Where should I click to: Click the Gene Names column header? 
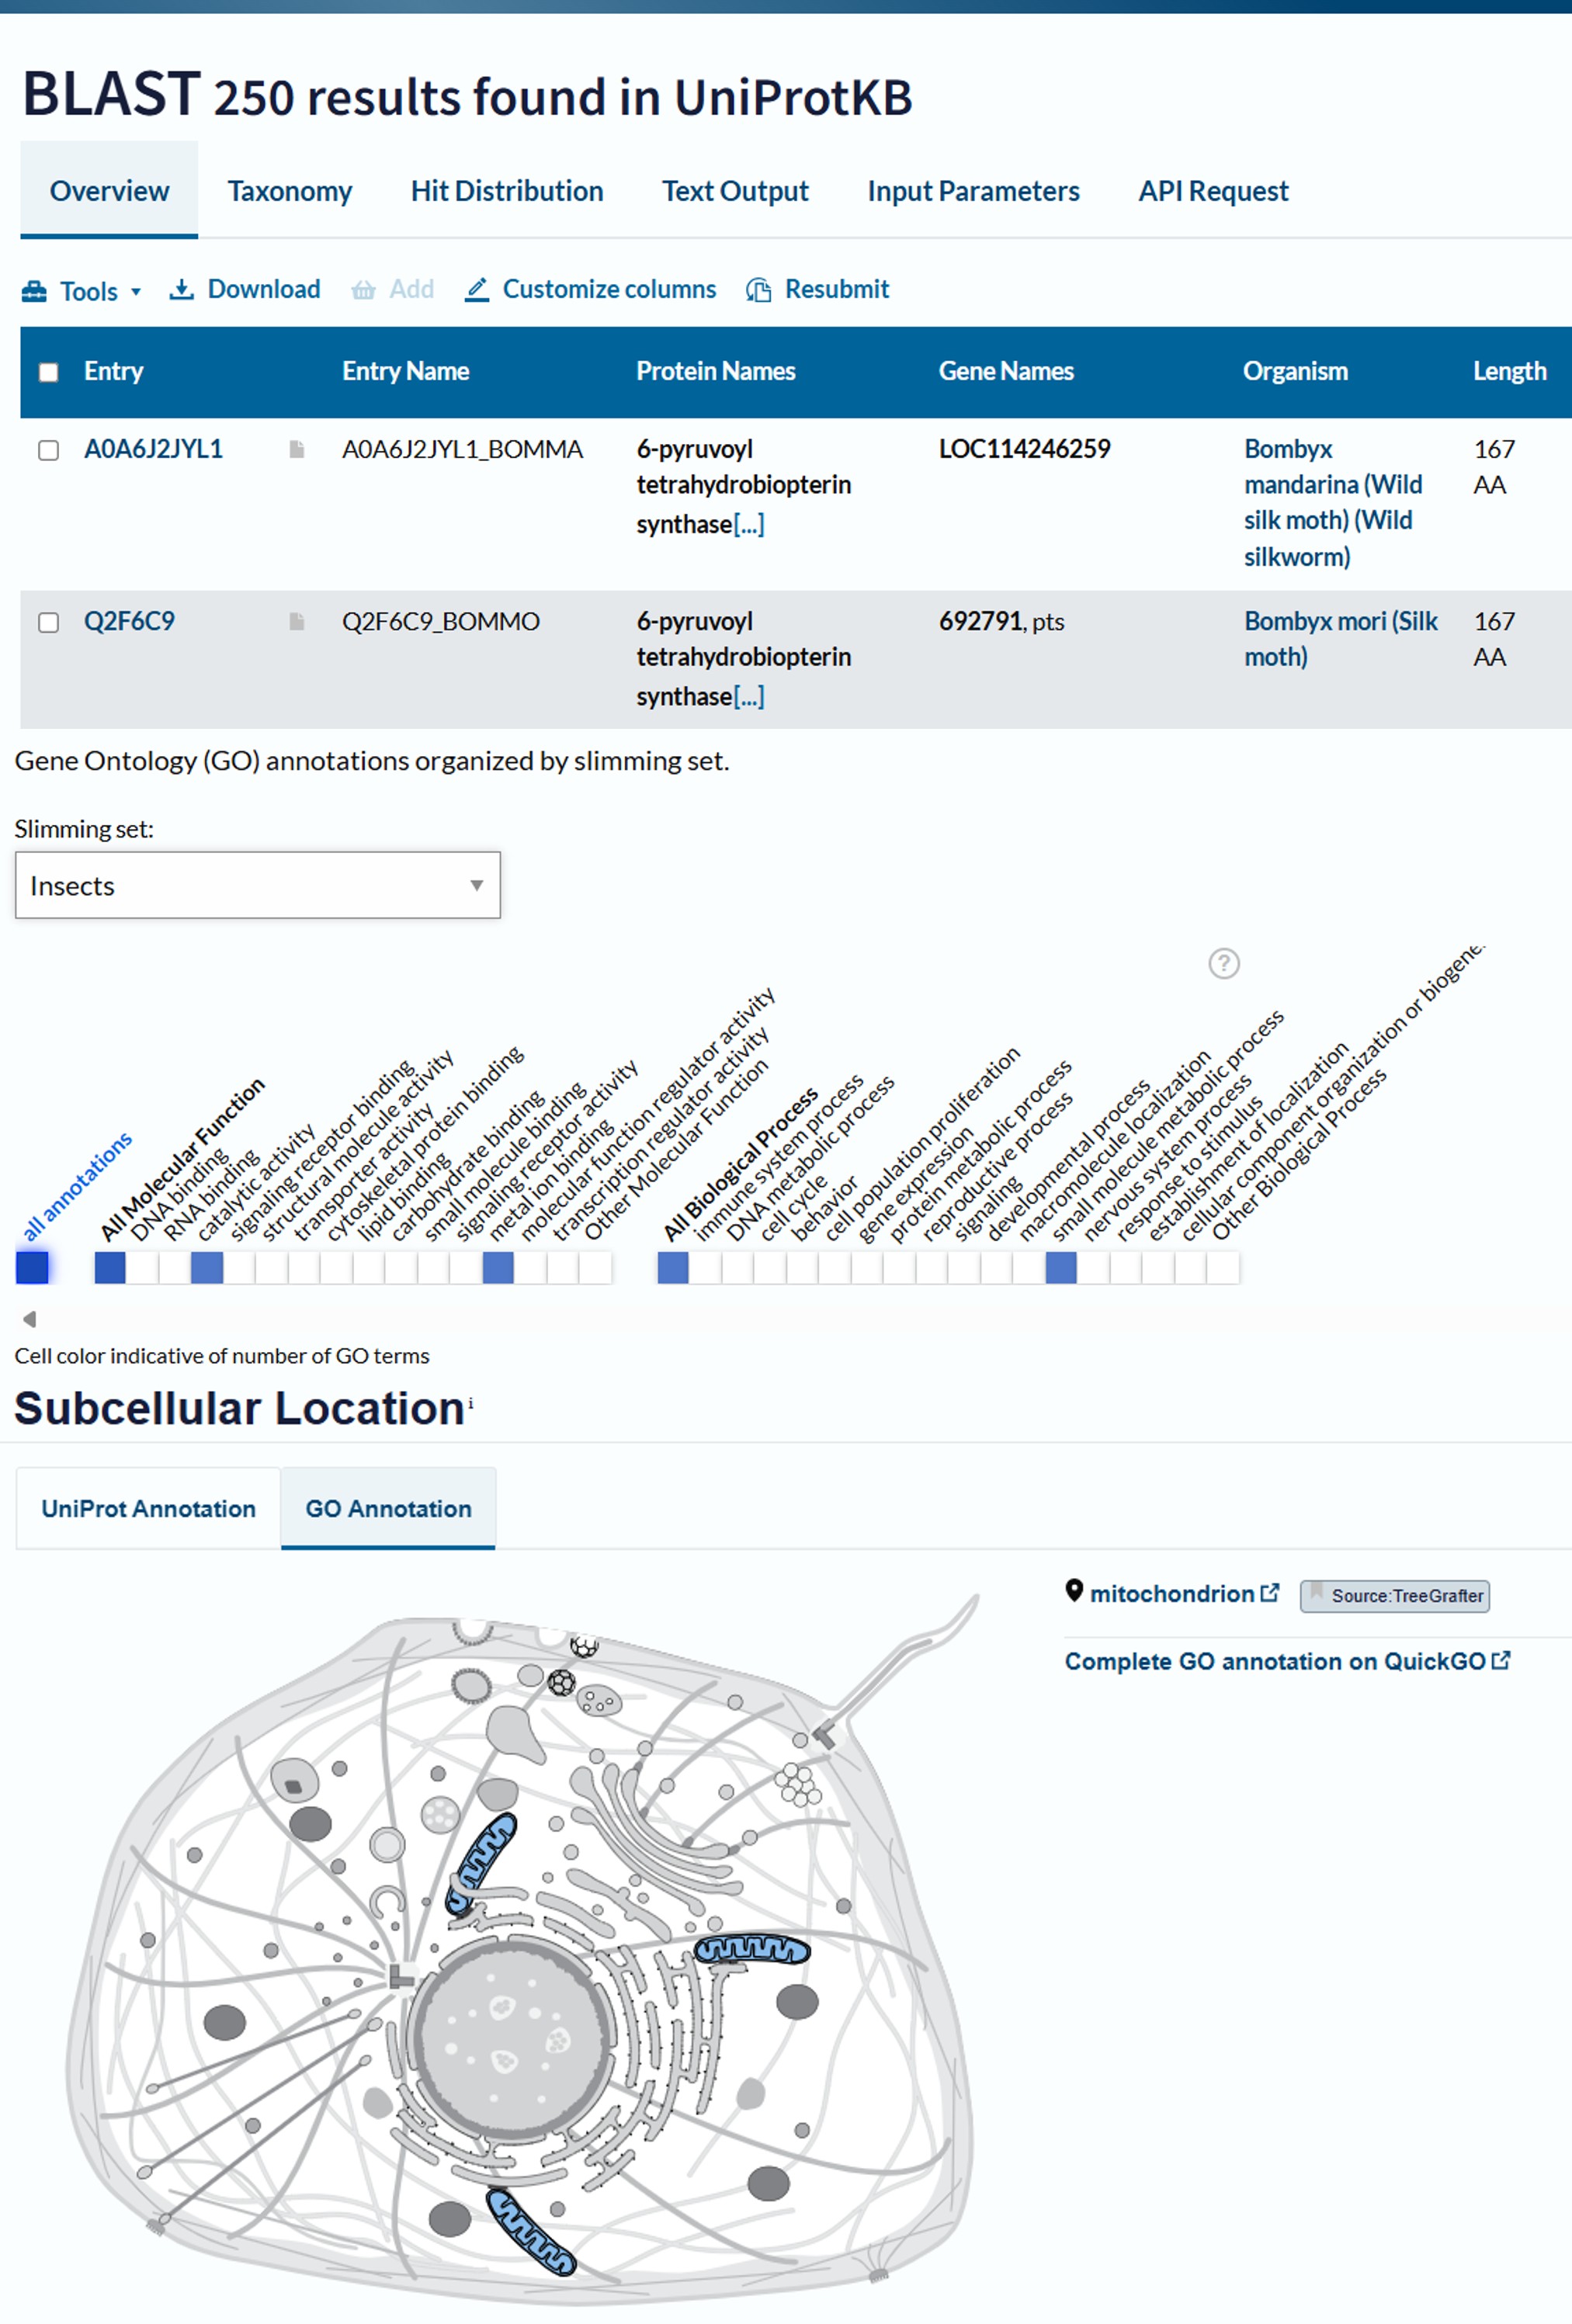click(x=1006, y=371)
